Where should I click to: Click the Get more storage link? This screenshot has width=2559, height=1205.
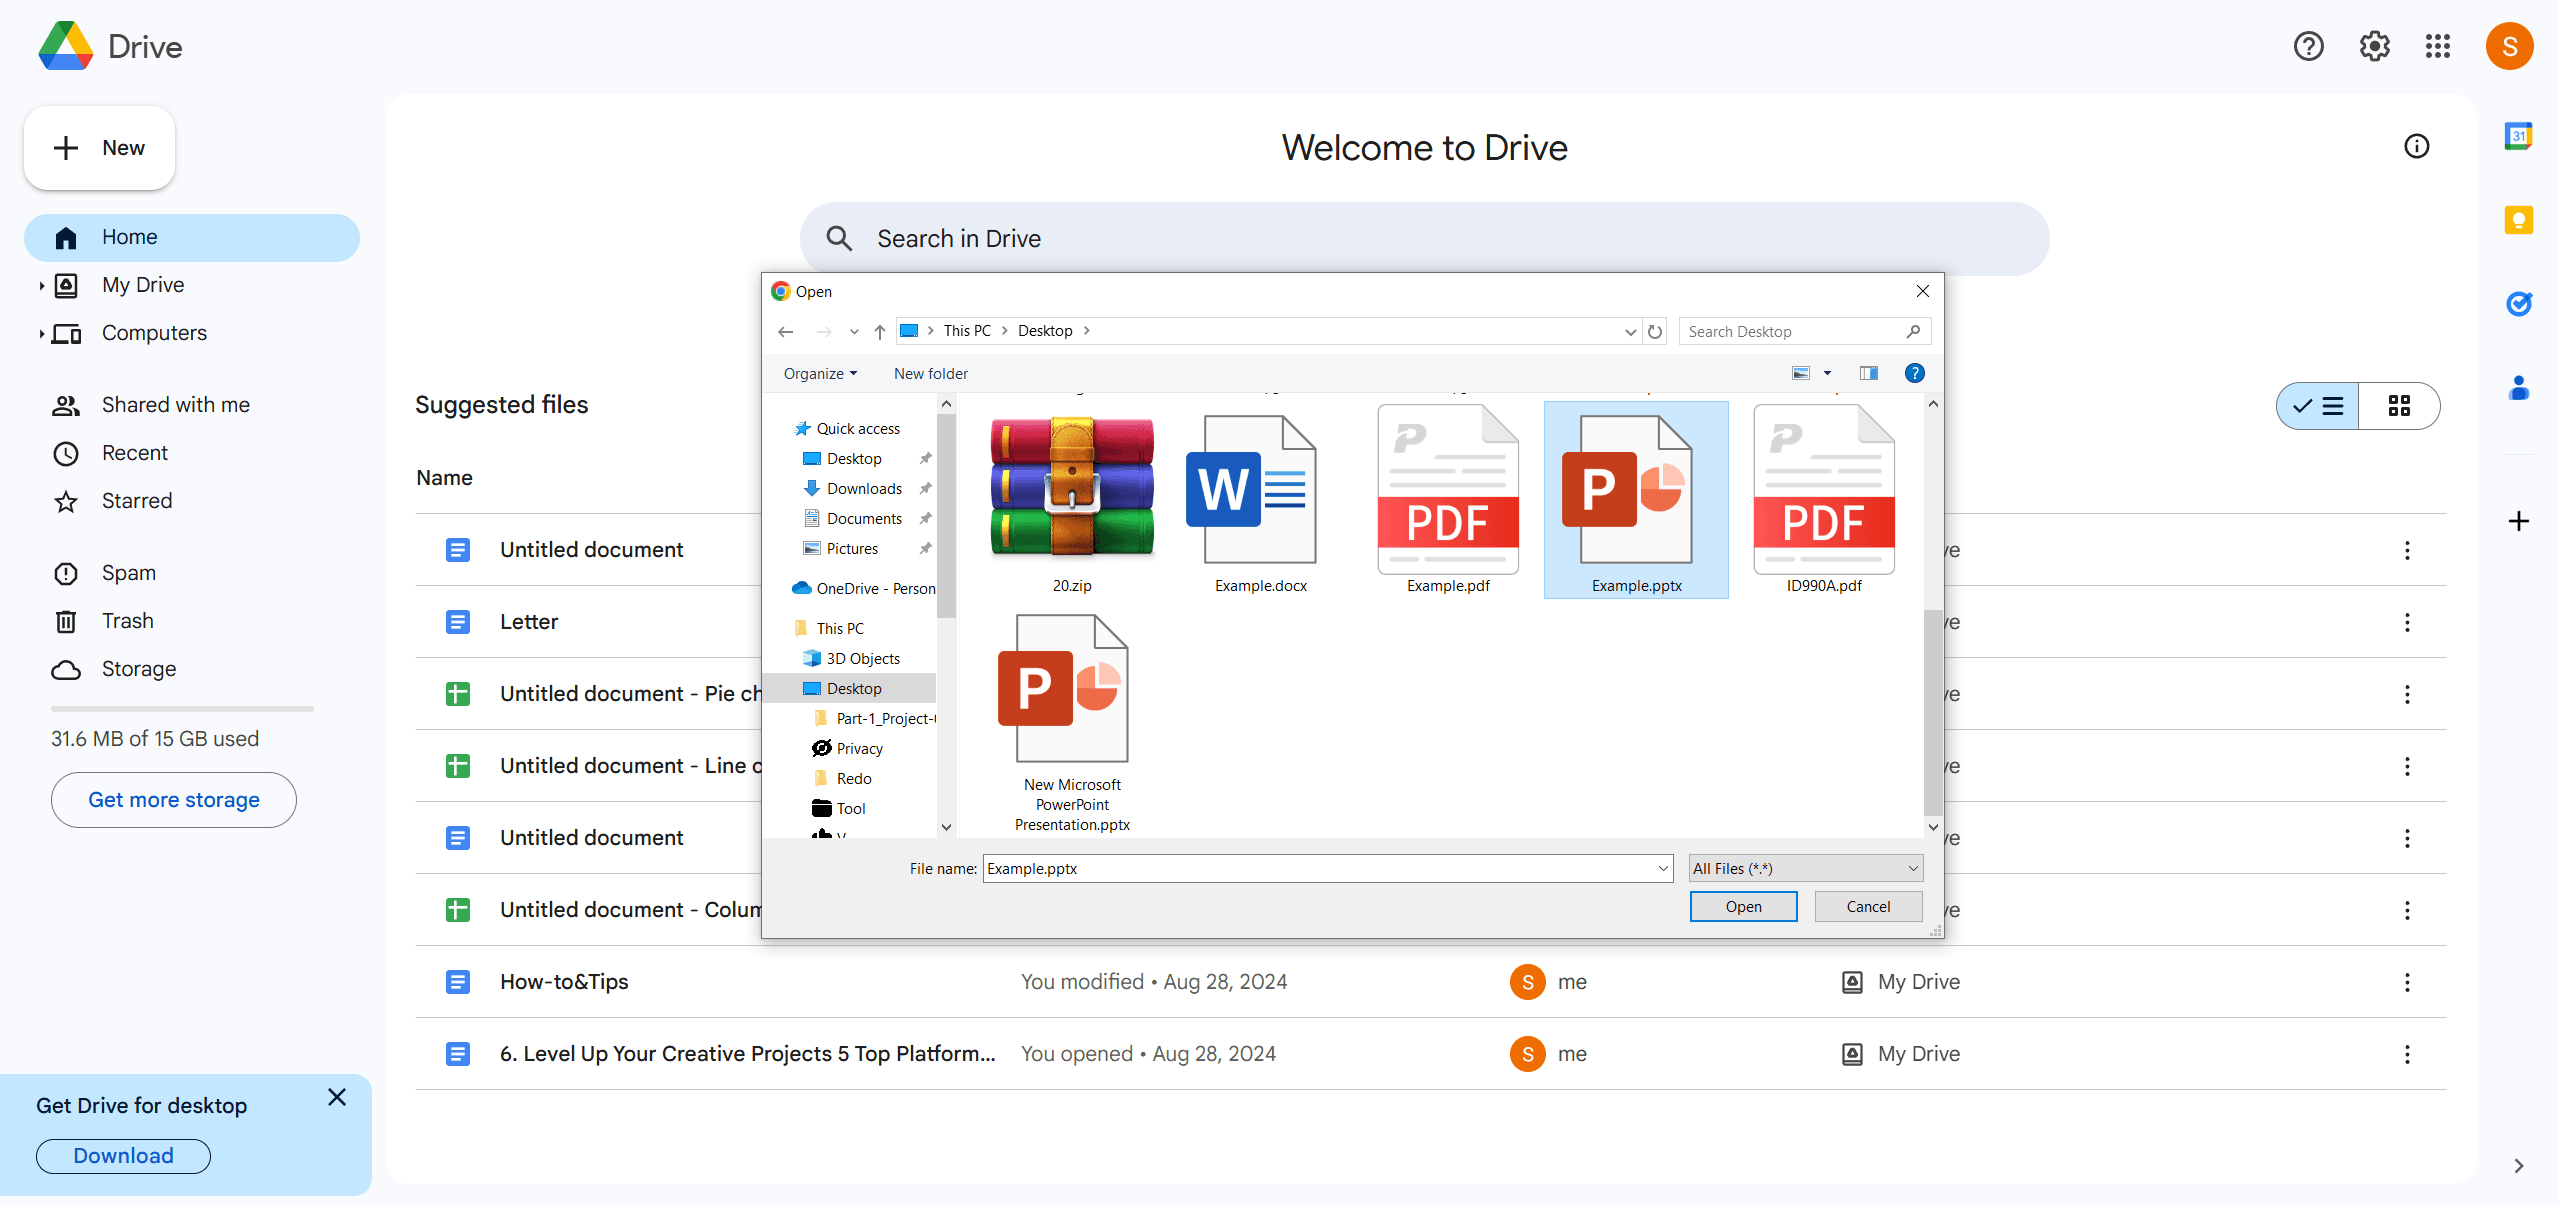[x=173, y=798]
